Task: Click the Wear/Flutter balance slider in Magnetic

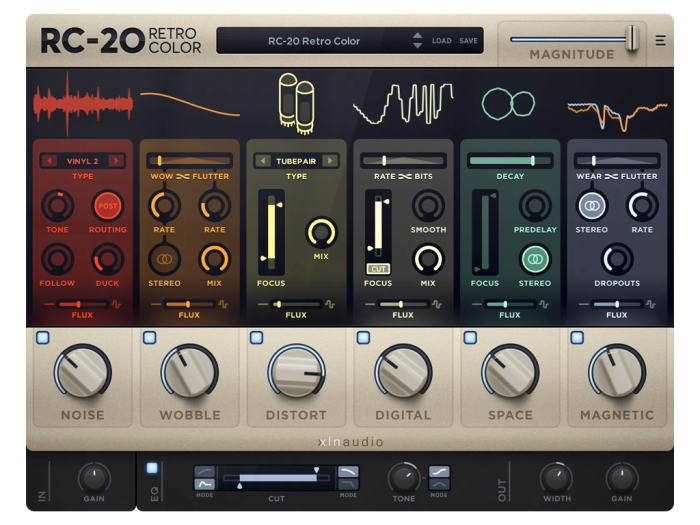Action: 617,161
